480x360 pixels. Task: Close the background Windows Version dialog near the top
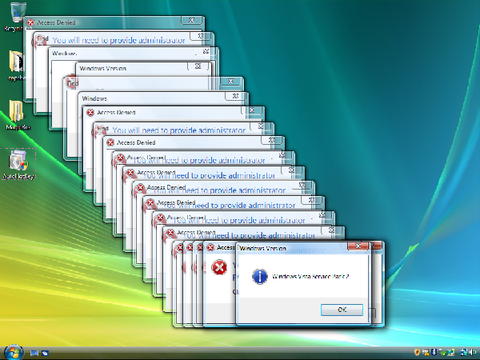pos(197,66)
